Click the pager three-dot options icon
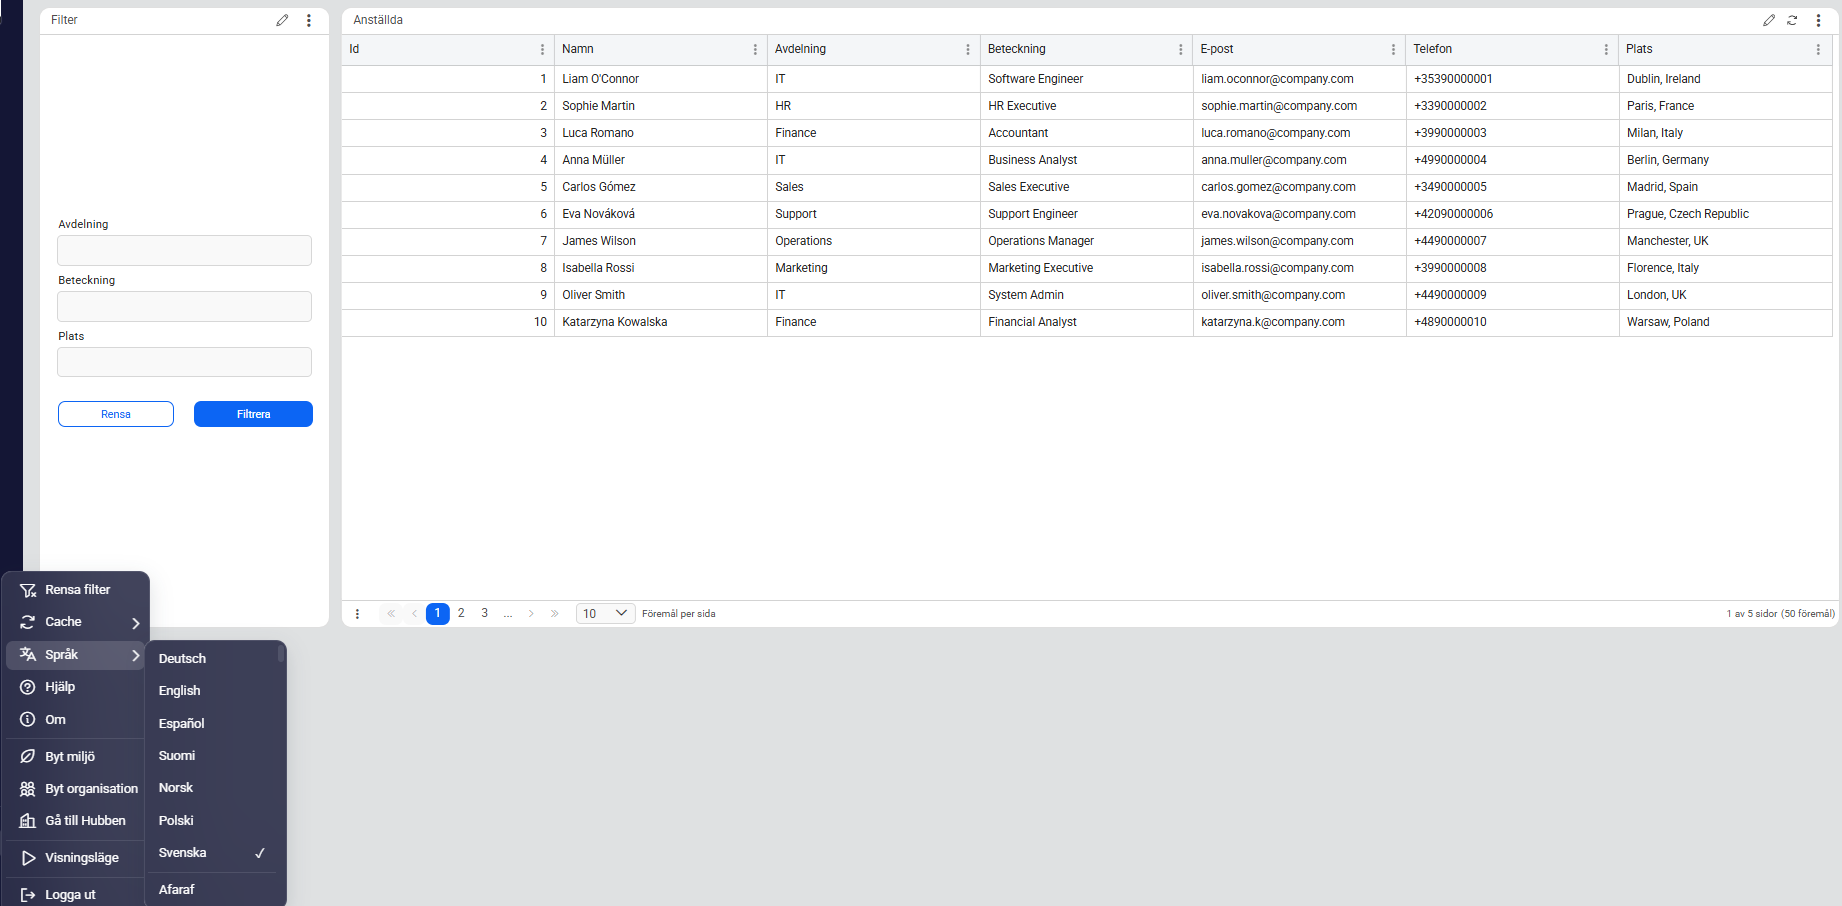Screen dimensions: 1842x906 [x=357, y=614]
